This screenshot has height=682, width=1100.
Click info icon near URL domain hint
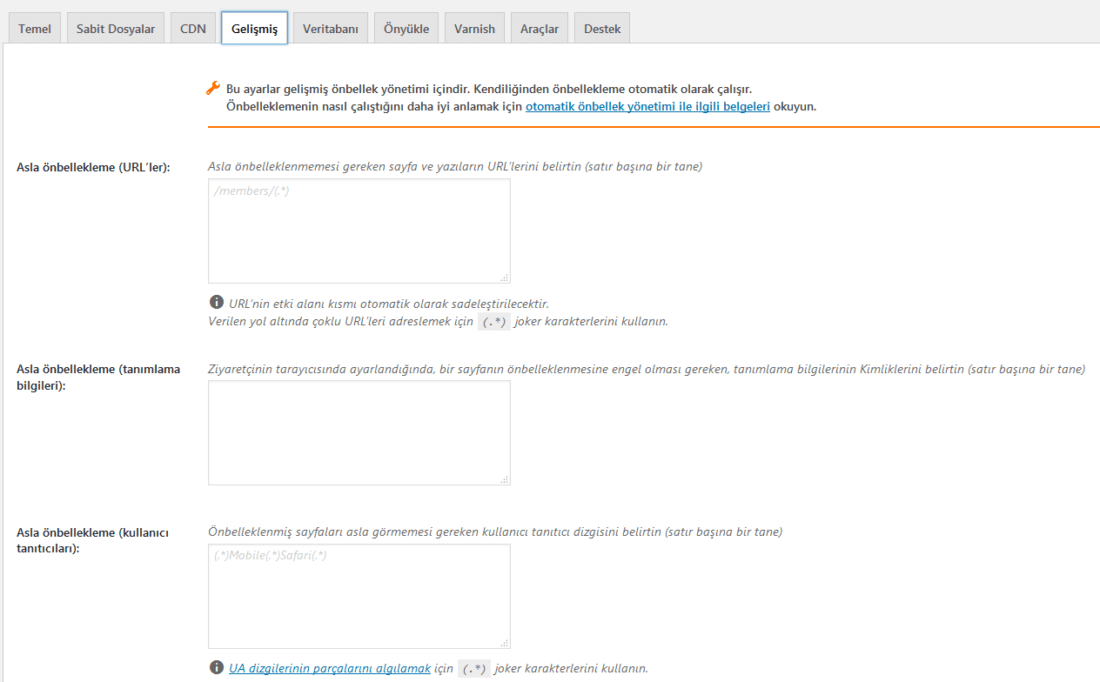tap(217, 302)
